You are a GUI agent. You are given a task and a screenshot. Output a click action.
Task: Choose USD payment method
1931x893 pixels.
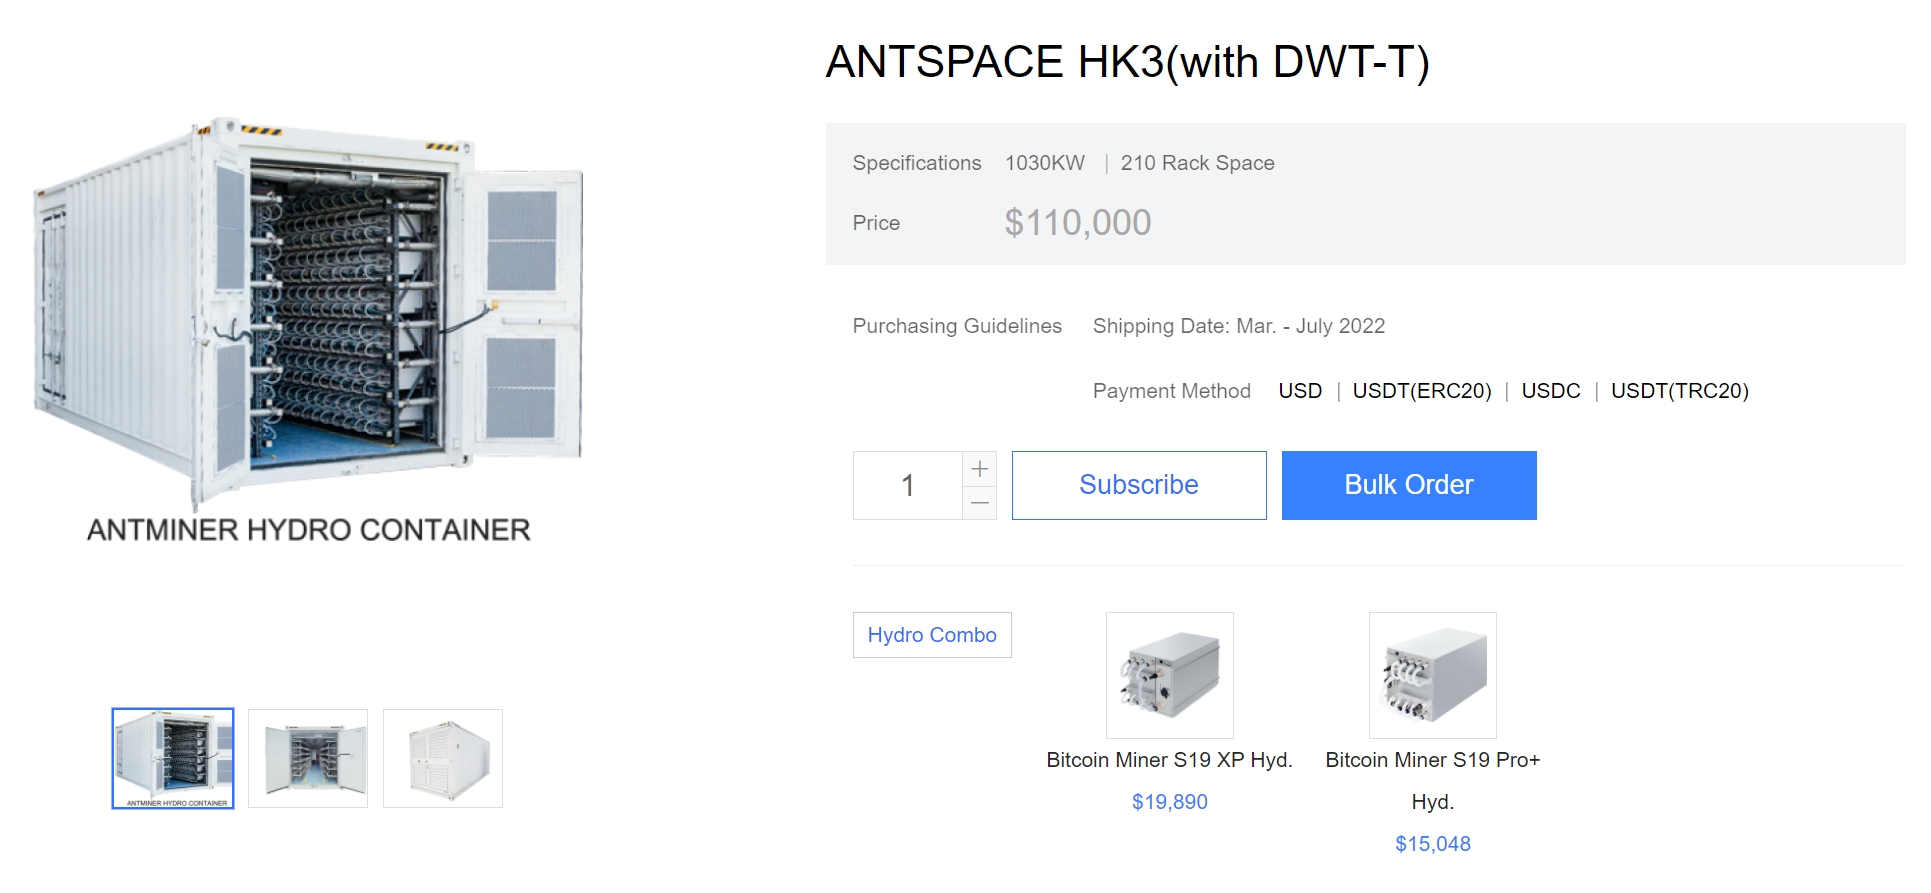(1300, 391)
